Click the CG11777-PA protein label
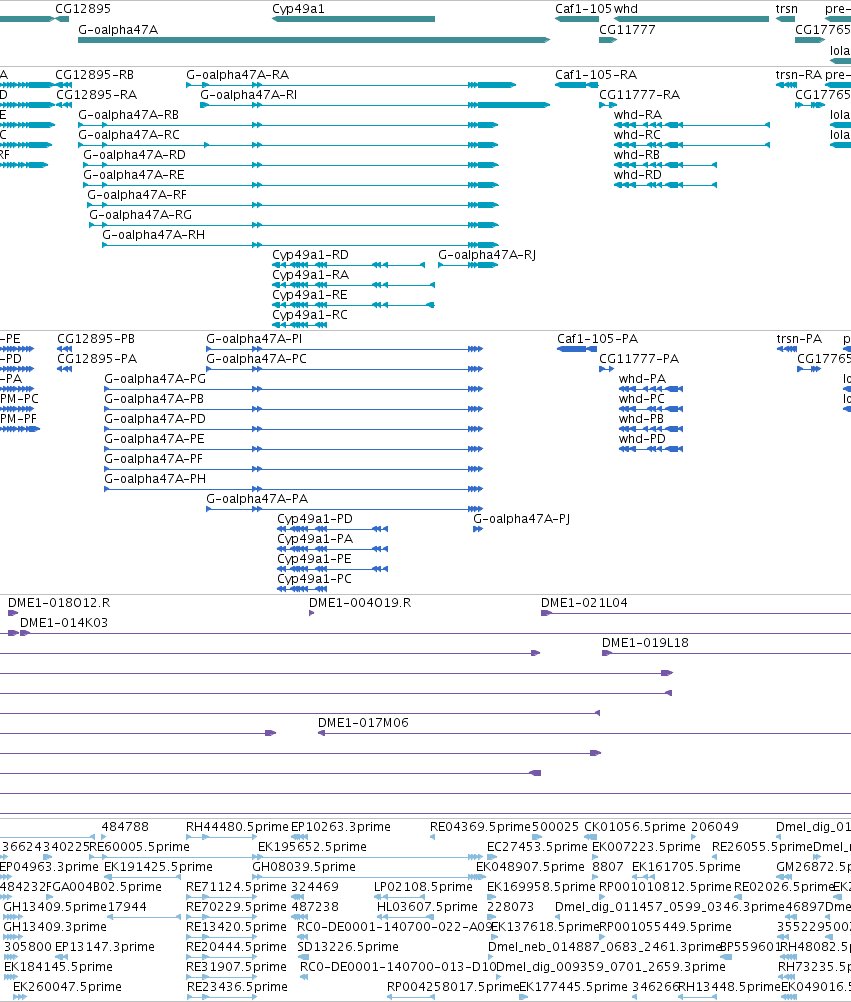This screenshot has width=851, height=1002. point(639,359)
